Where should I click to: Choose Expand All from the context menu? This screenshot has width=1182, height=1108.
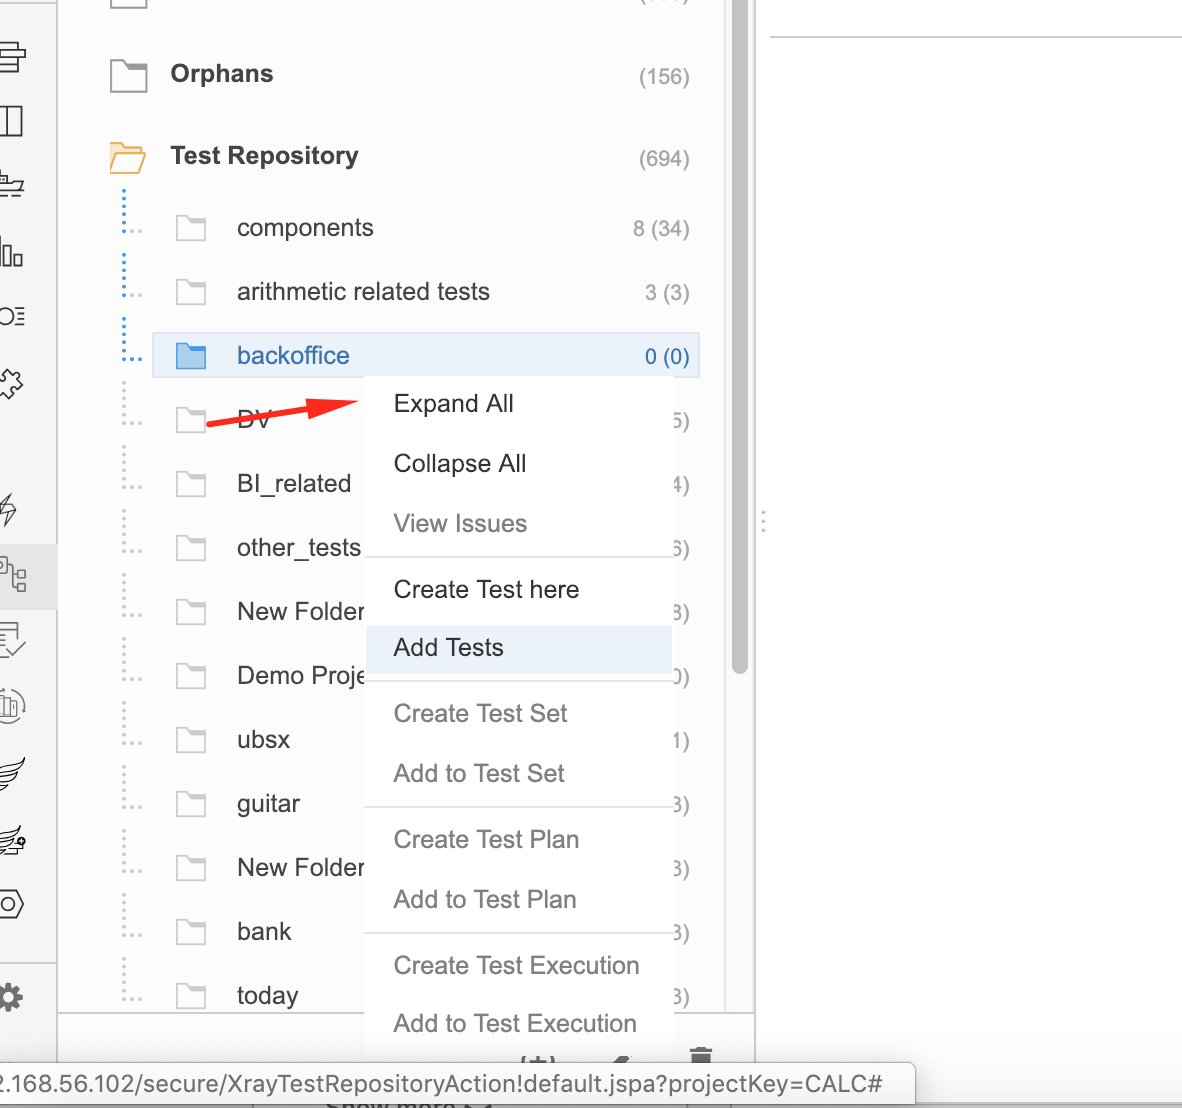point(454,403)
